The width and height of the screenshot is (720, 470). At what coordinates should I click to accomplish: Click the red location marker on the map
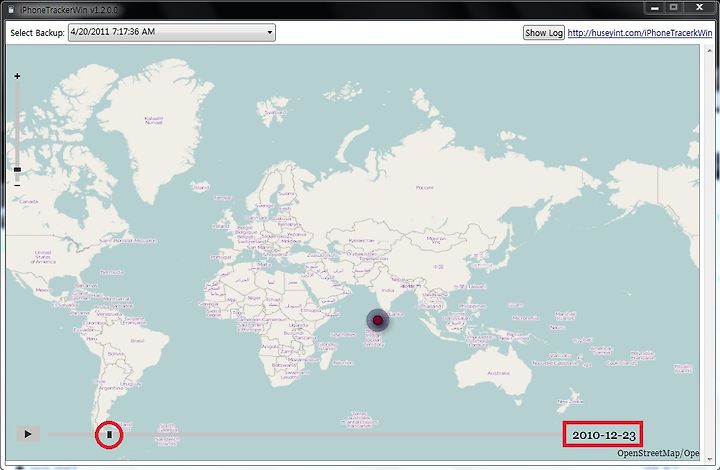[x=377, y=320]
